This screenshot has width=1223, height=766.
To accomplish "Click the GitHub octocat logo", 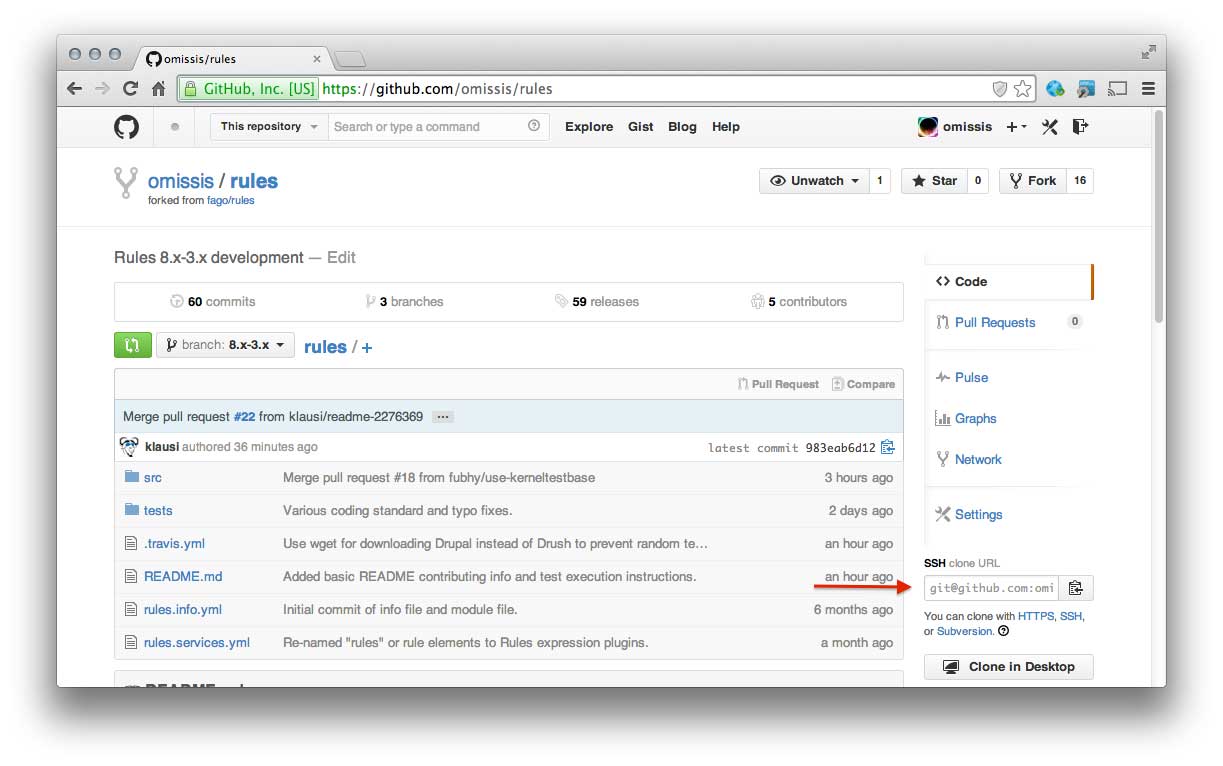I will point(126,127).
